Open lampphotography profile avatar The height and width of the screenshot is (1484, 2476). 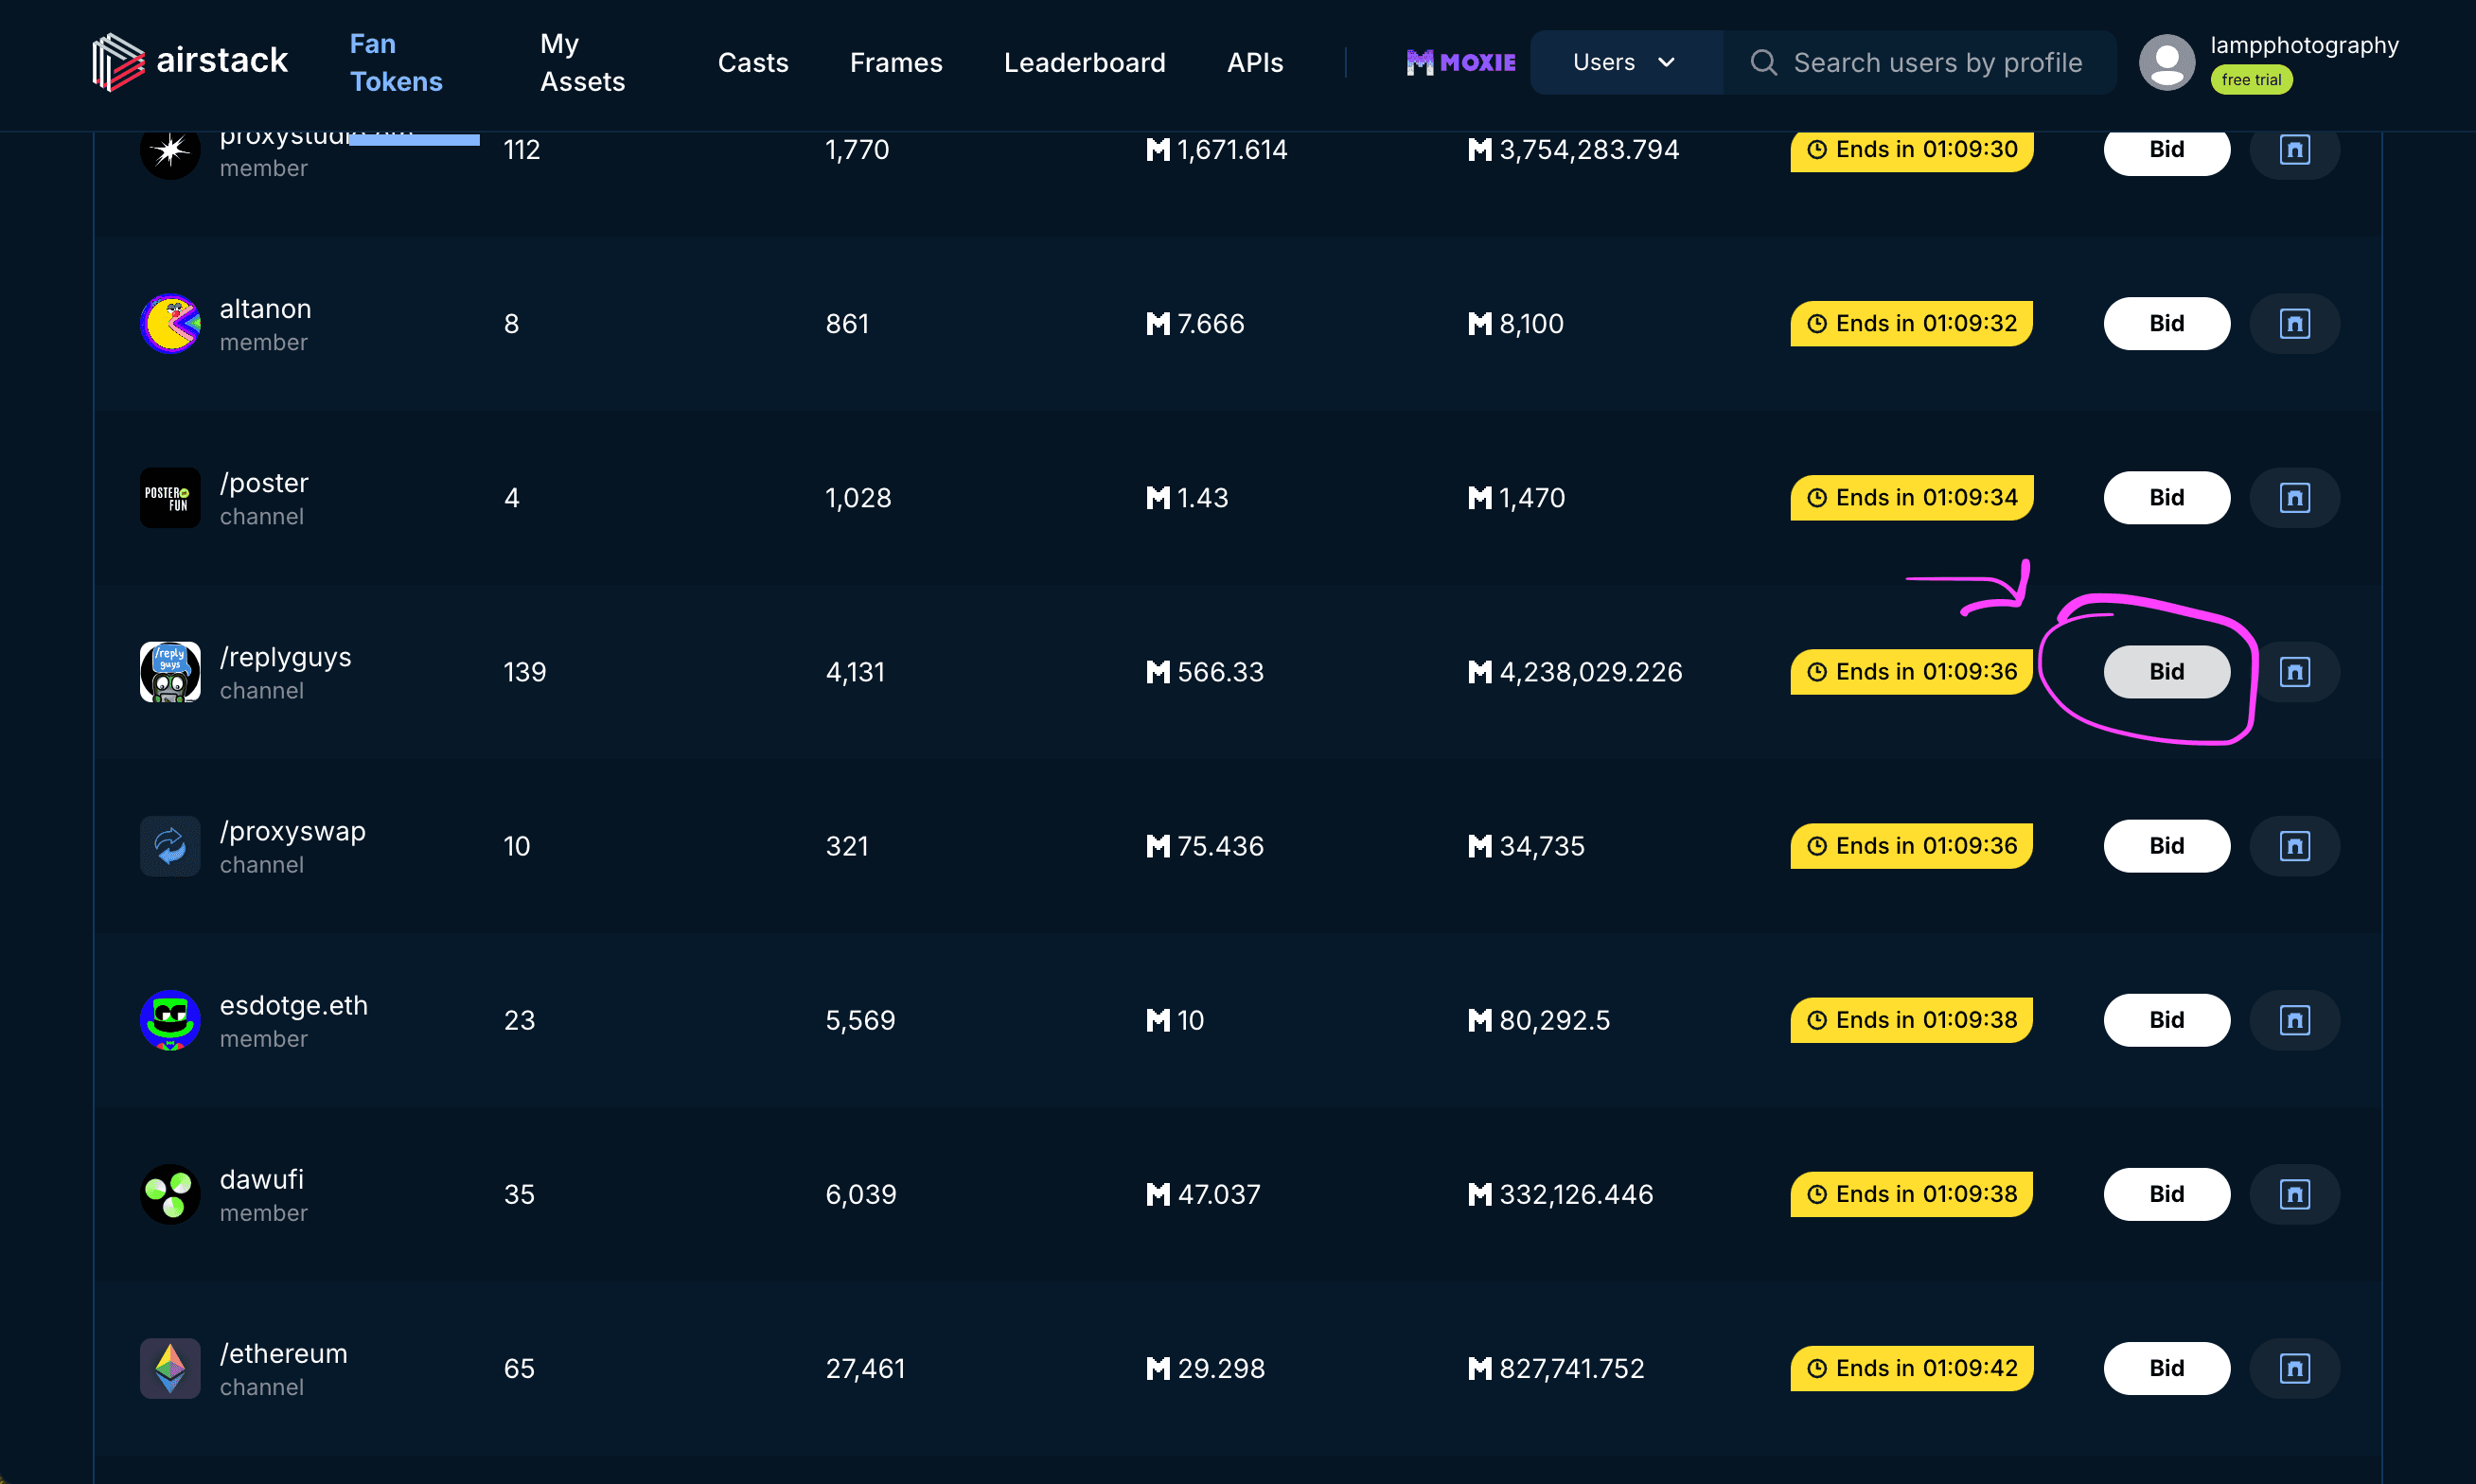(2167, 62)
